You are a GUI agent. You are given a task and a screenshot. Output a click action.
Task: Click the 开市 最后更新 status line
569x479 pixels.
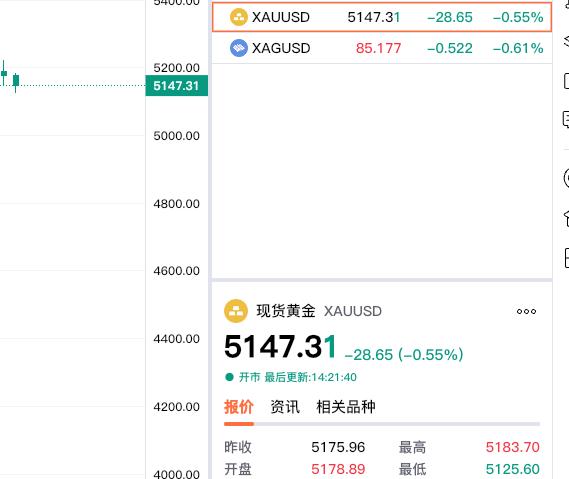click(291, 377)
